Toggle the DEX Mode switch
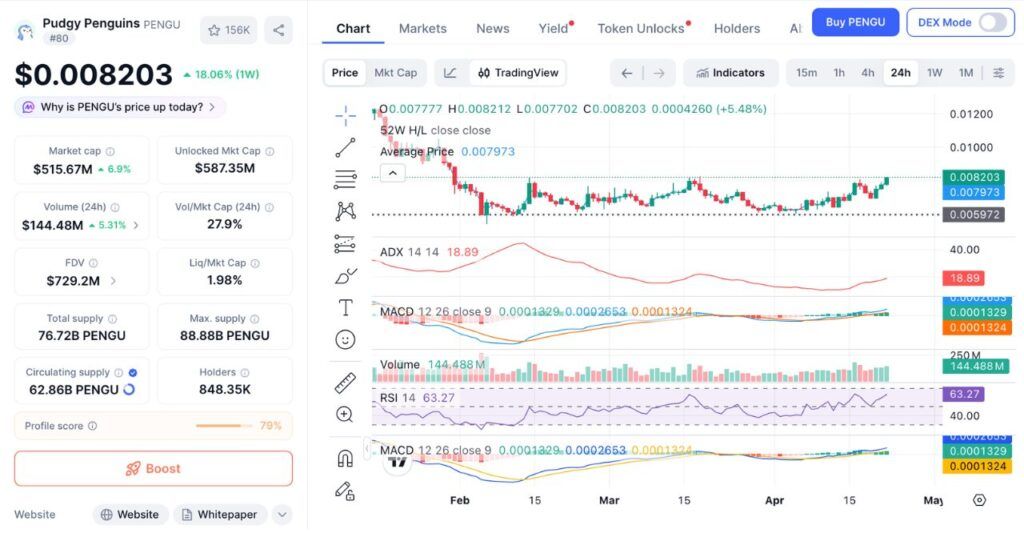1024x533 pixels. click(x=992, y=22)
